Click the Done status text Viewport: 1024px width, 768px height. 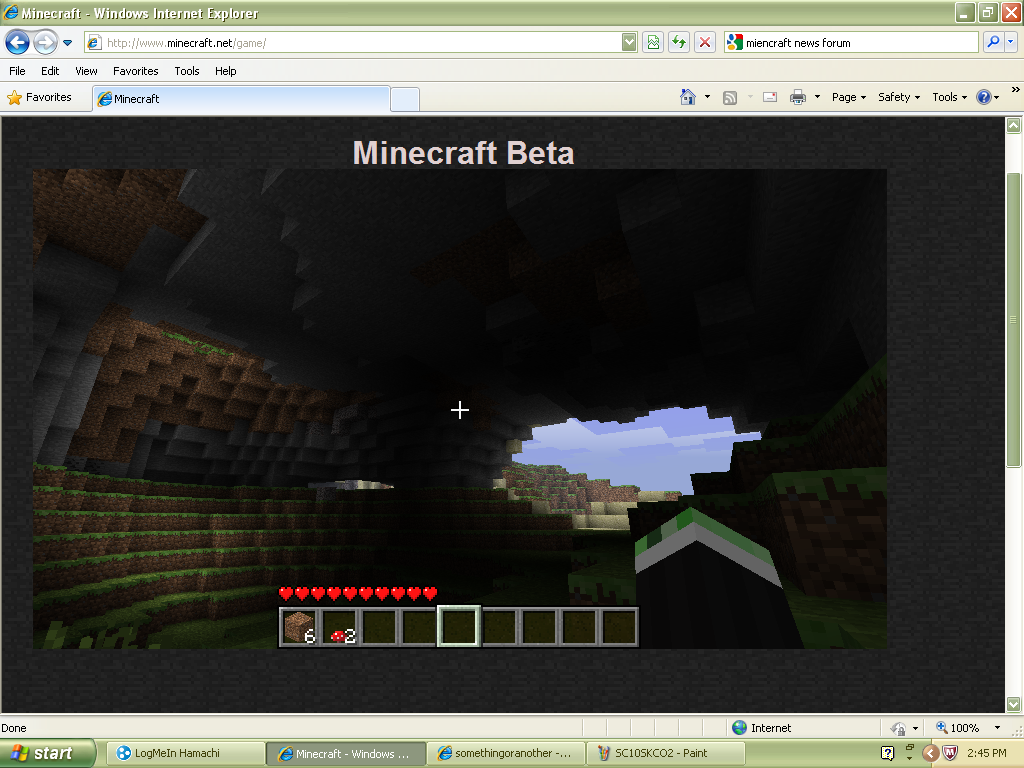[14, 728]
